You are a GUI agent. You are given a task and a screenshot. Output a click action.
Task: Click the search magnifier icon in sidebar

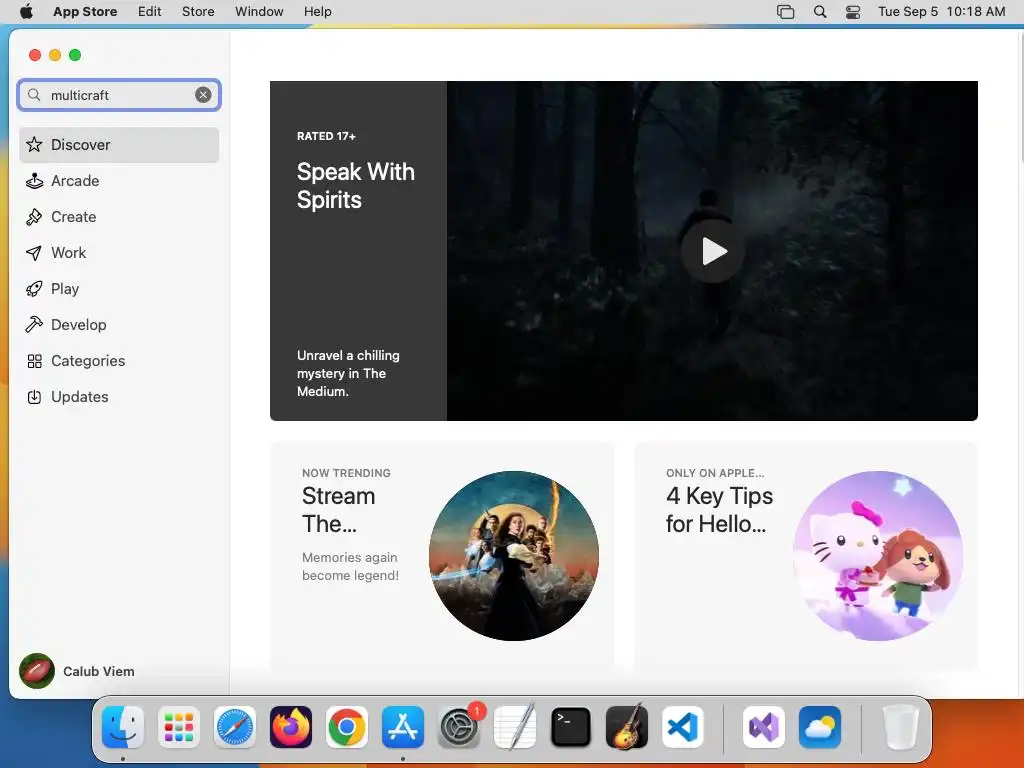click(x=34, y=95)
